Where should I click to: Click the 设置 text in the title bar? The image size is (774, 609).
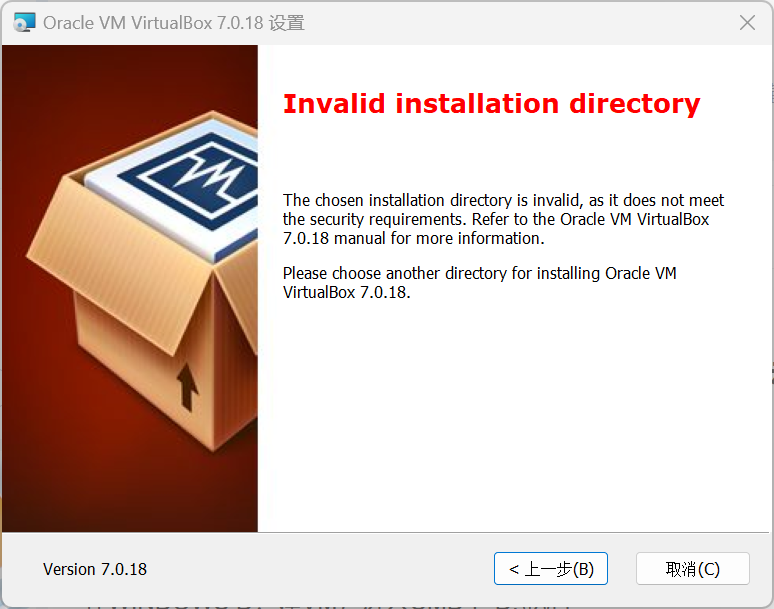click(286, 23)
